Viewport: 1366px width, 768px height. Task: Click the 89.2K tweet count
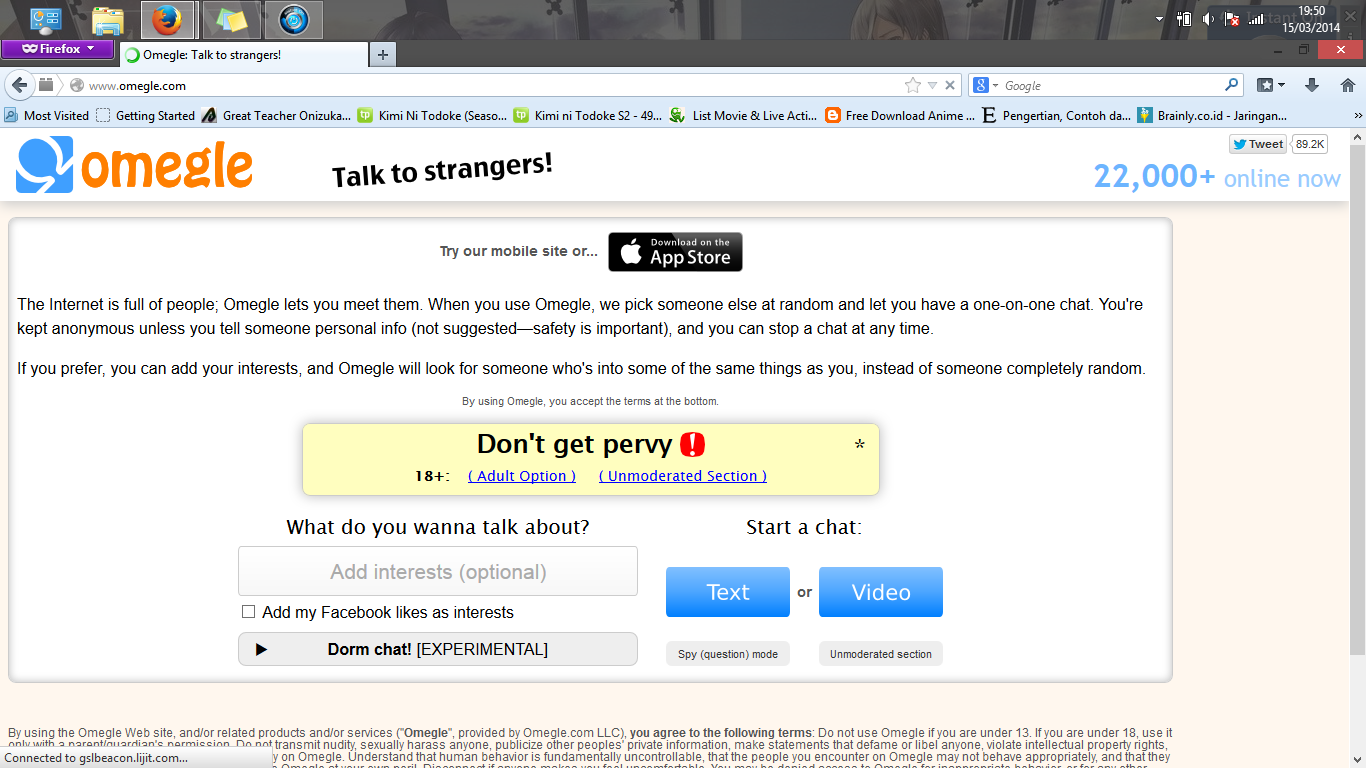[x=1309, y=144]
